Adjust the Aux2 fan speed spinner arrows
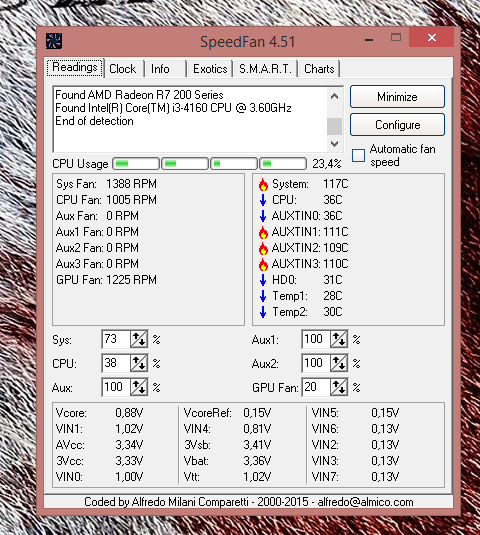Image resolution: width=480 pixels, height=535 pixels. pos(339,363)
